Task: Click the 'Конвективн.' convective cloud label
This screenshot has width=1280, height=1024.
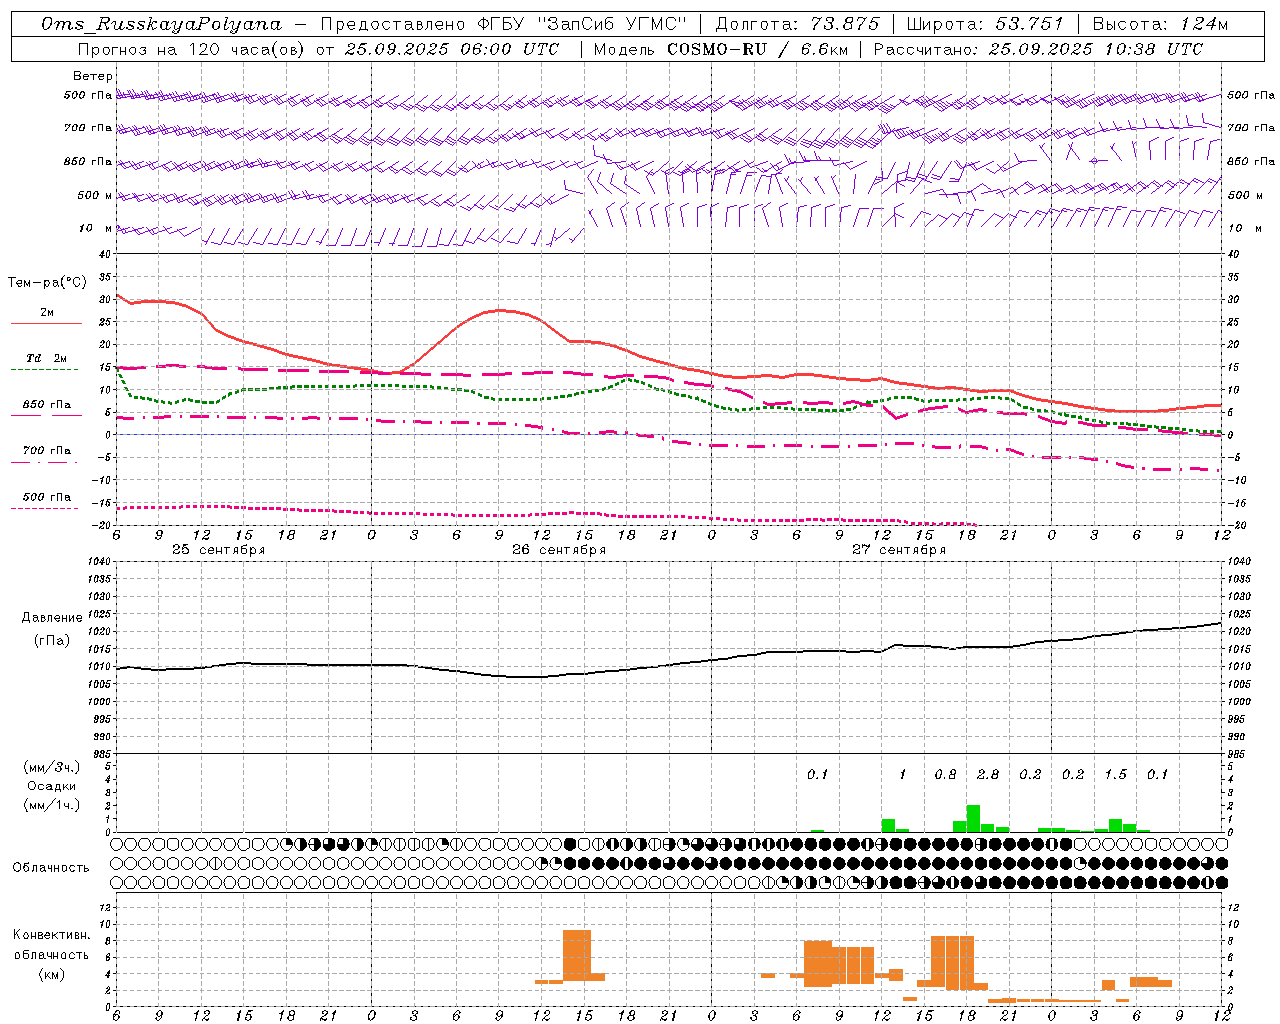Action: click(52, 935)
